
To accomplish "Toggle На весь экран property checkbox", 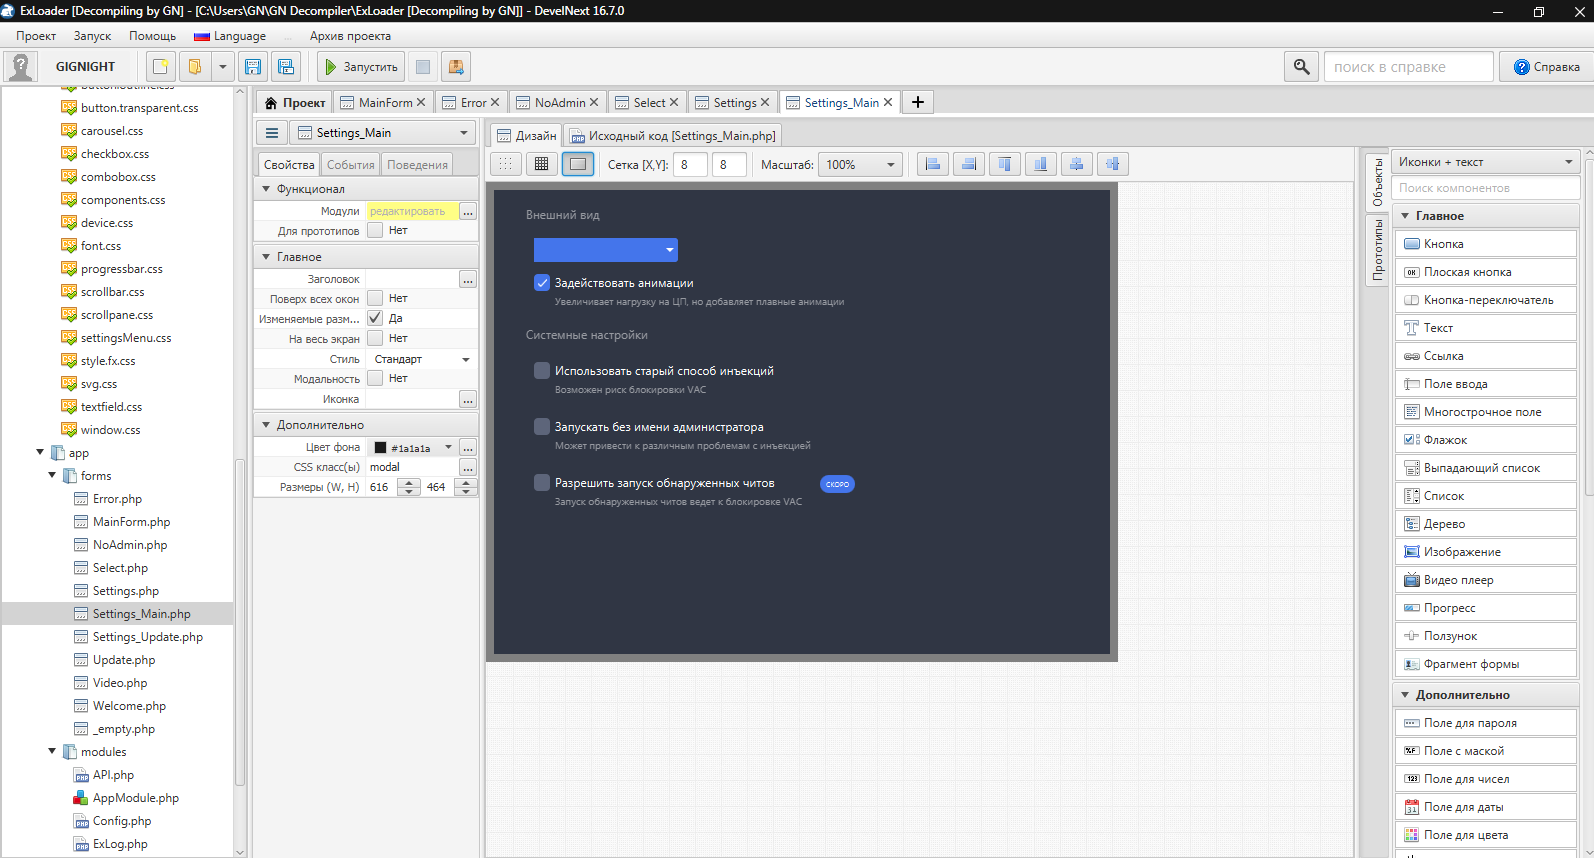I will tap(375, 338).
